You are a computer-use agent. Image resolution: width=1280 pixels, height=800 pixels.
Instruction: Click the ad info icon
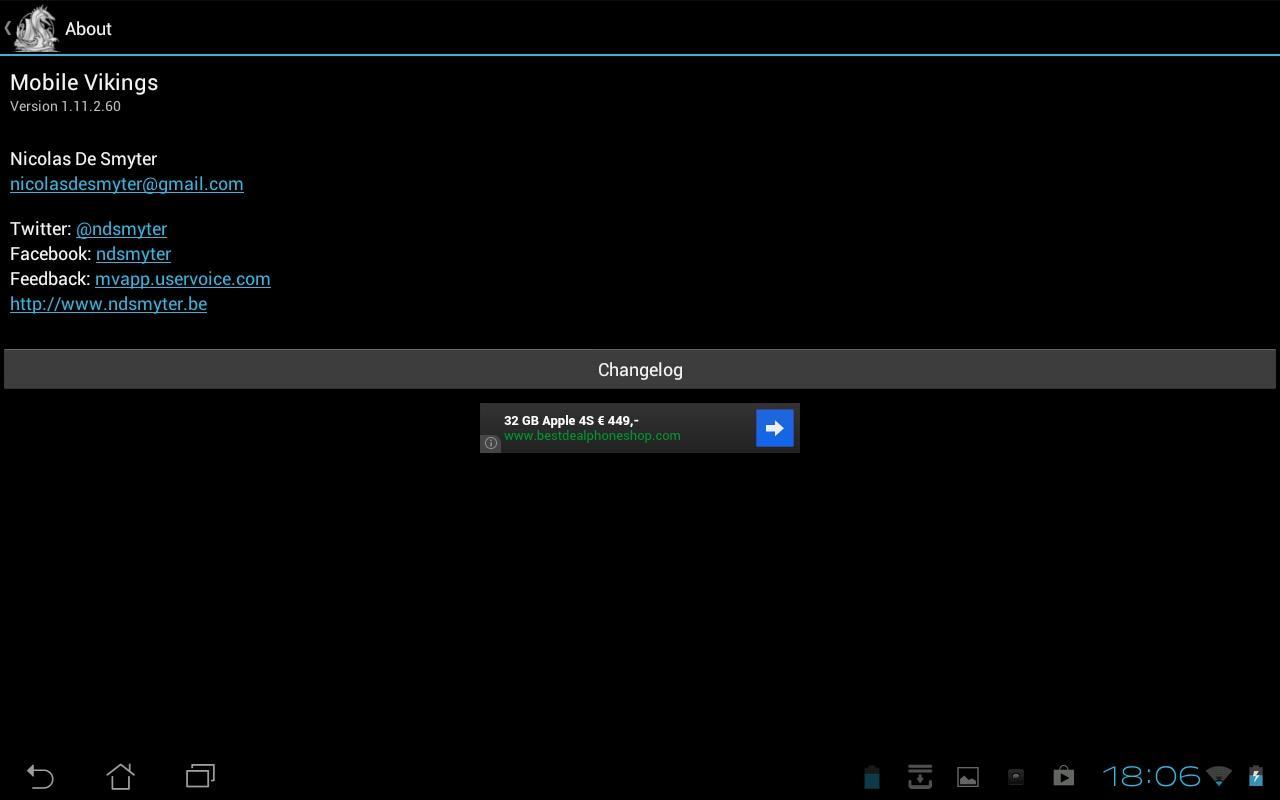[491, 443]
